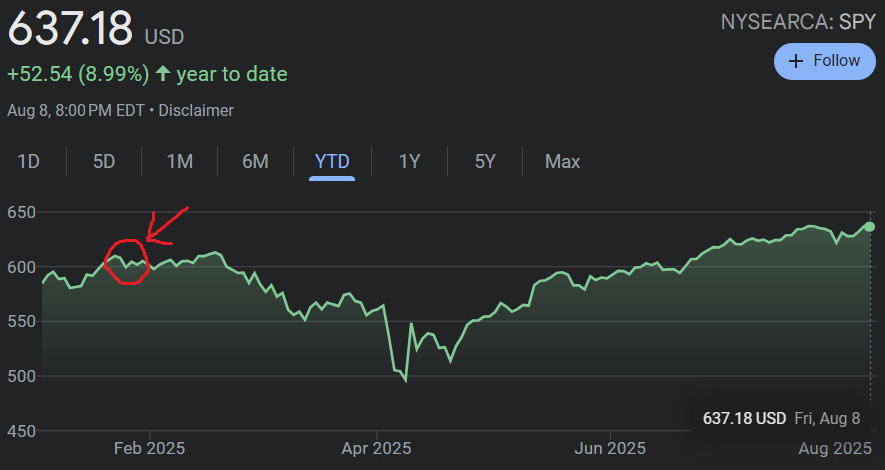Show the 1M chart view
The image size is (885, 470).
[x=179, y=161]
